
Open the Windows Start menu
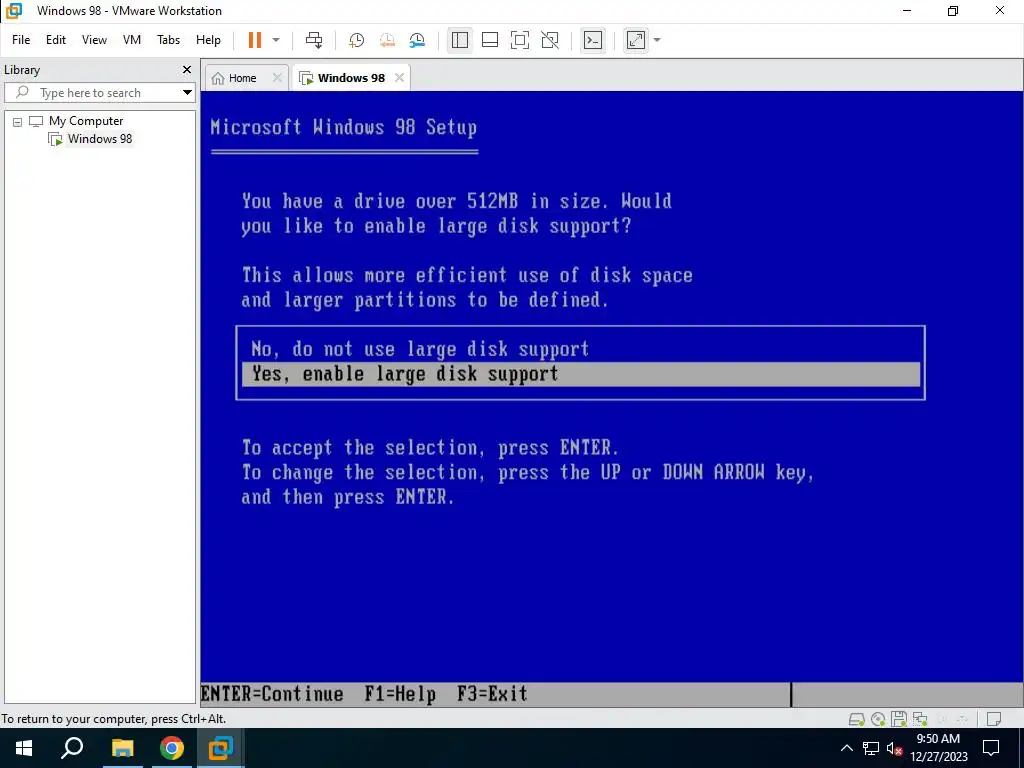(x=24, y=748)
